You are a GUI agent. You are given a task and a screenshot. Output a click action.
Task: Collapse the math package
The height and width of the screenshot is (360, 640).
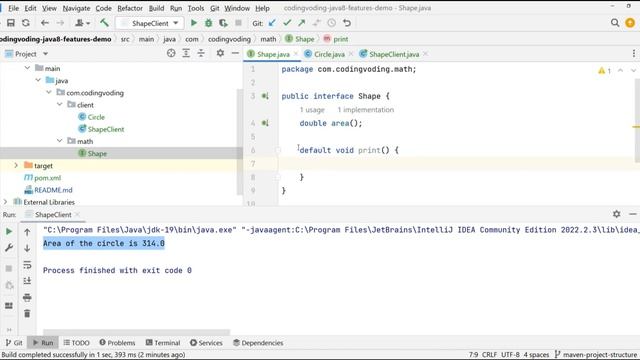[x=60, y=141]
